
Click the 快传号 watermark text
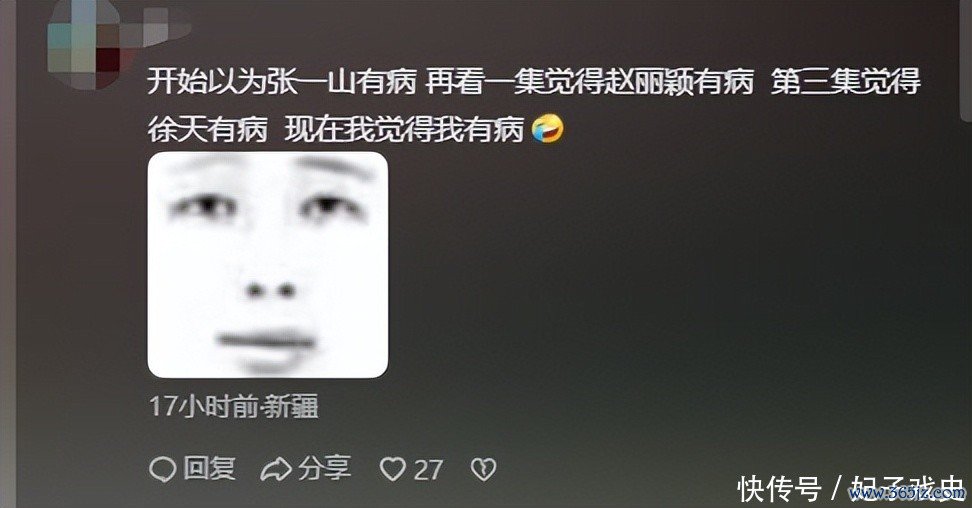[x=780, y=489]
